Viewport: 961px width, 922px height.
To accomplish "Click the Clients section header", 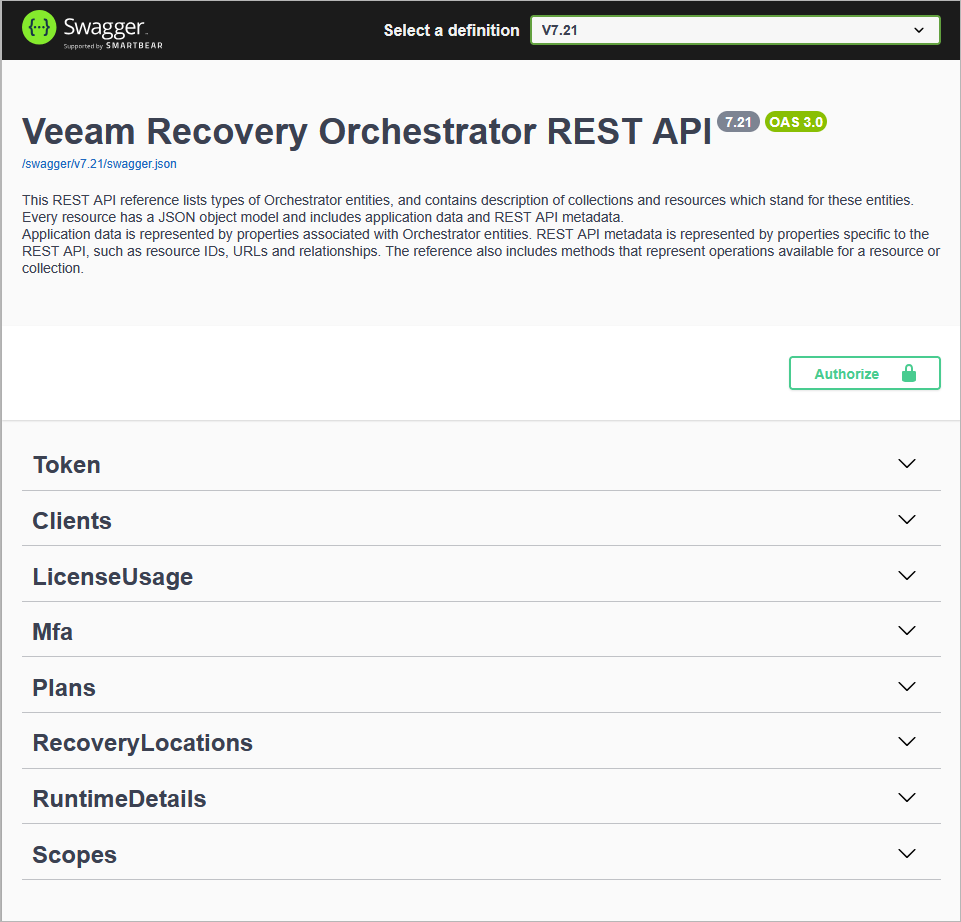I will [x=71, y=520].
